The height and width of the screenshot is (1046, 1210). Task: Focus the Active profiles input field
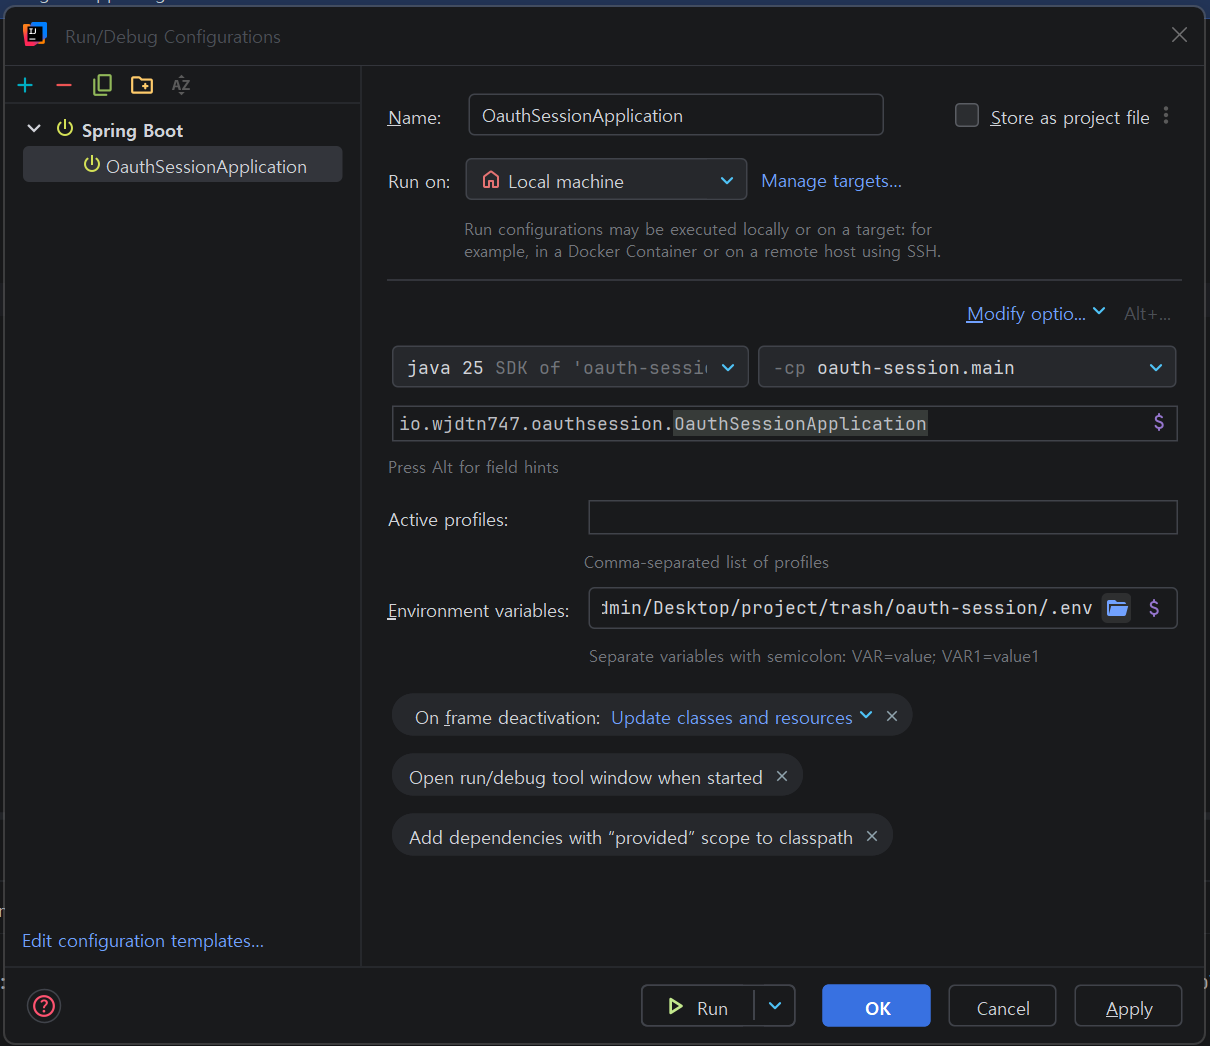[882, 518]
